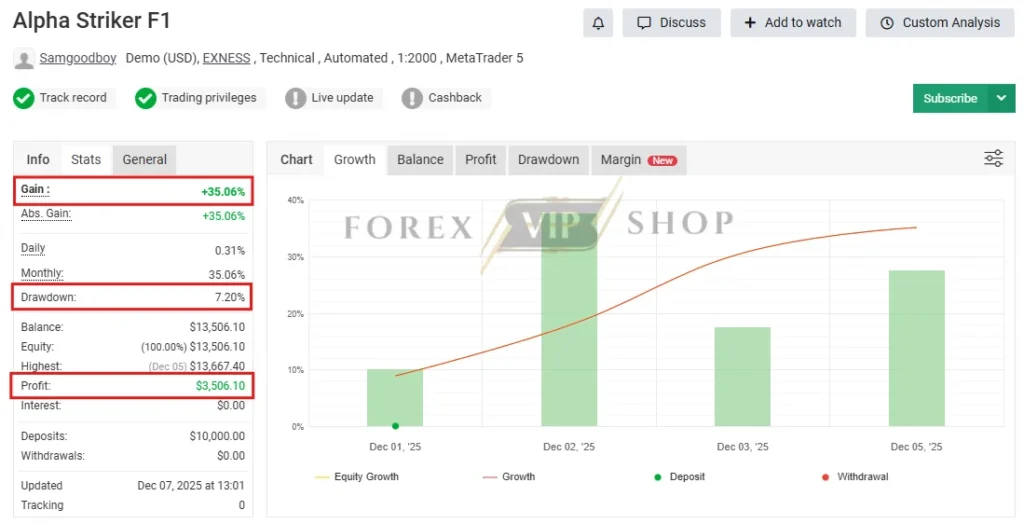Image resolution: width=1024 pixels, height=524 pixels.
Task: Select the Chart tab
Action: (296, 159)
